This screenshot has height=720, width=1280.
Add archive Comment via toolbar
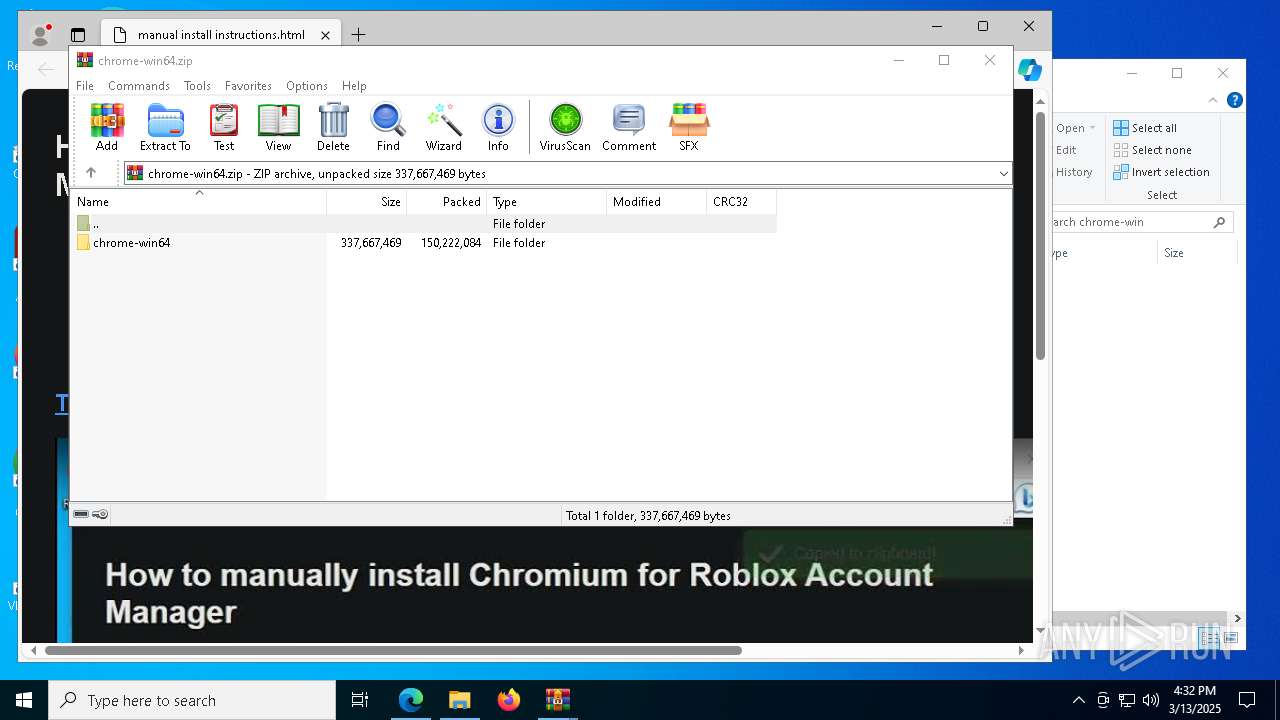click(629, 127)
